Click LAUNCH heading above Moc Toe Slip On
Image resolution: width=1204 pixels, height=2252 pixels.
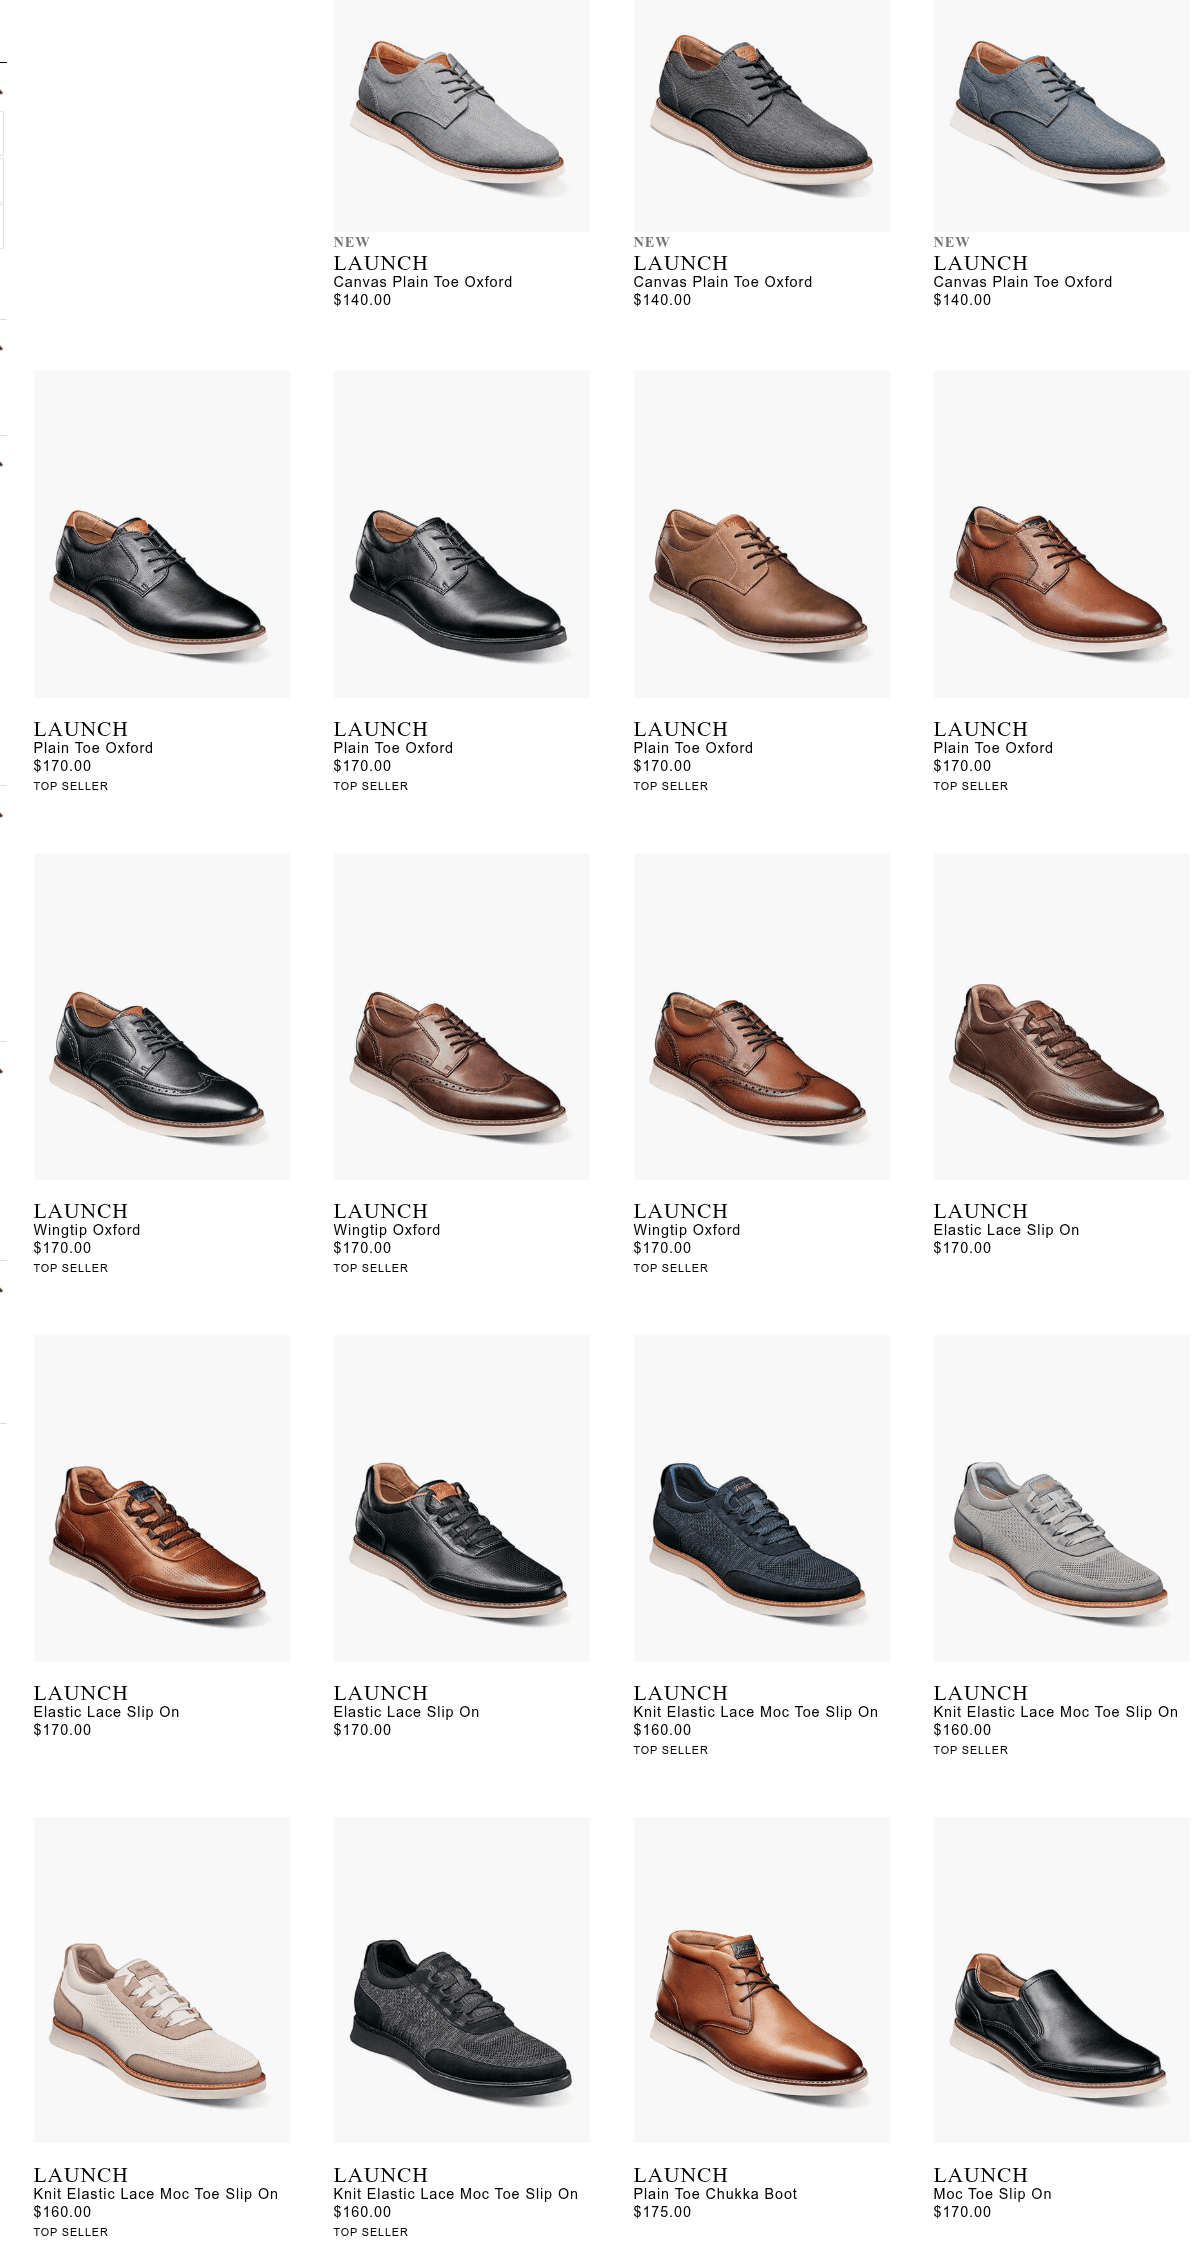[980, 2175]
